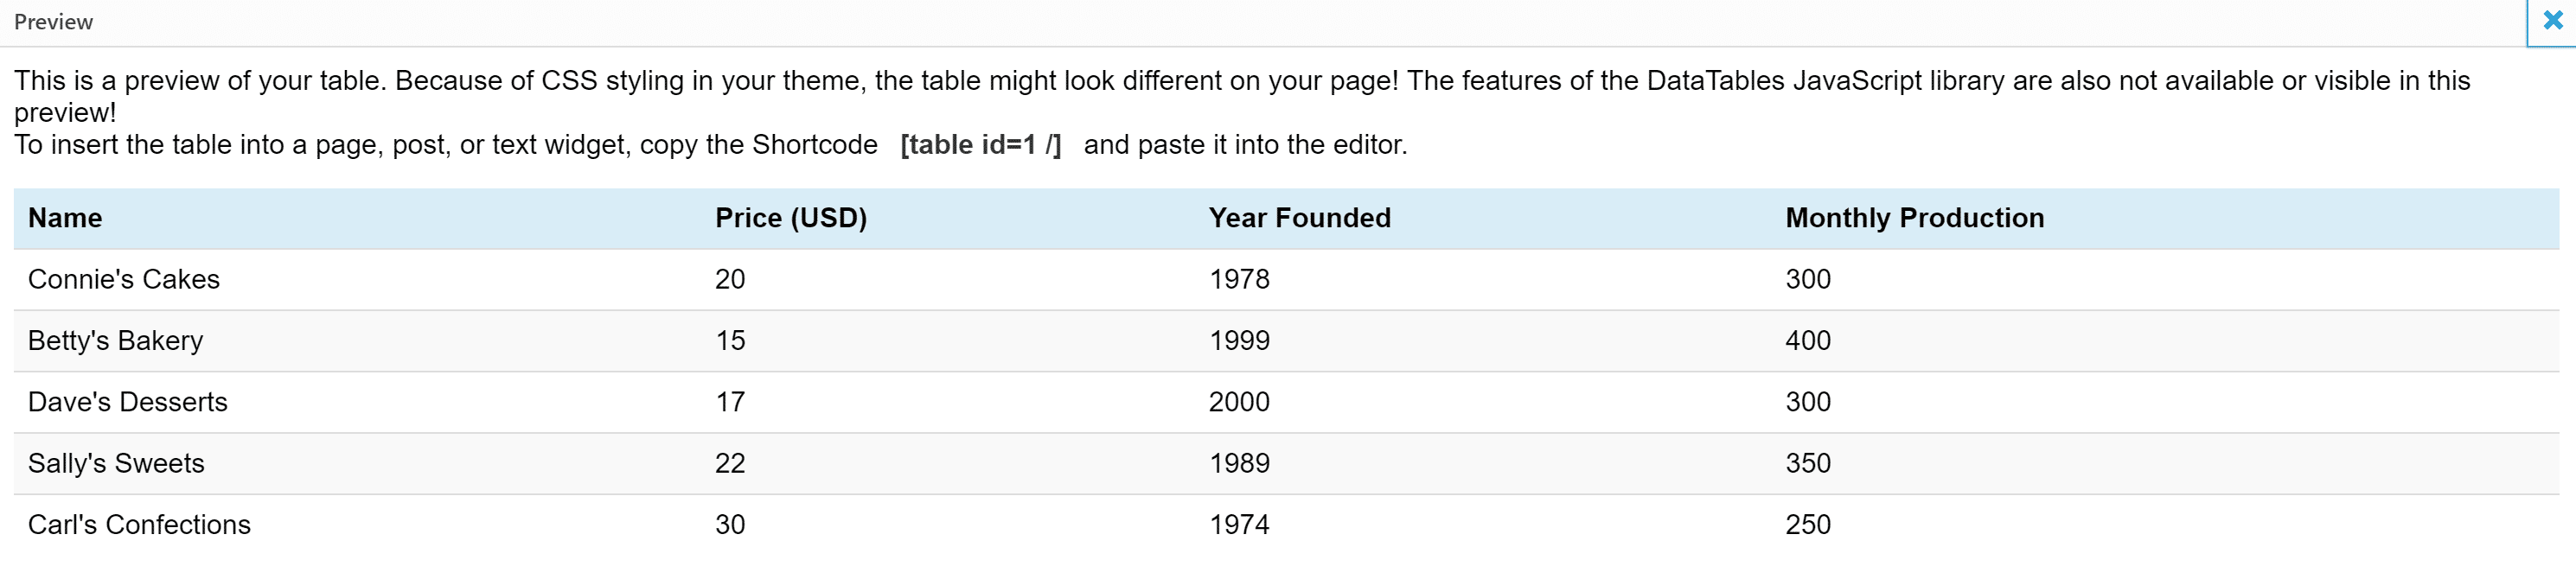Click the monthly production 400 cell
This screenshot has width=2576, height=579.
coord(1808,341)
